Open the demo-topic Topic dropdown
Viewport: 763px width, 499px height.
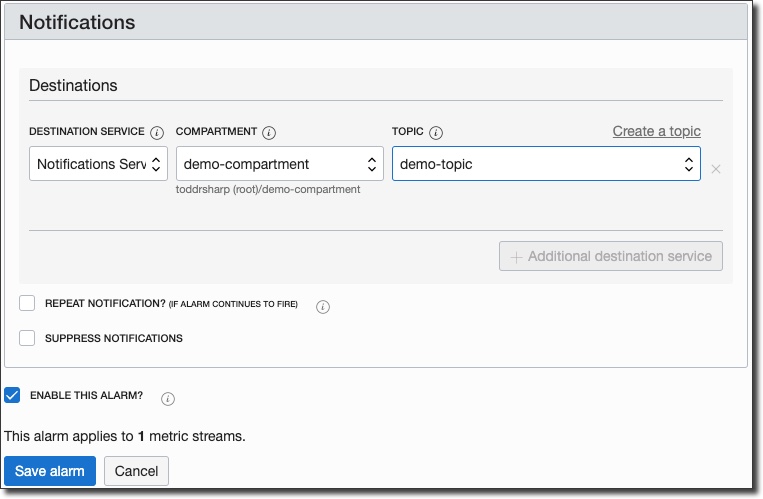(x=546, y=164)
